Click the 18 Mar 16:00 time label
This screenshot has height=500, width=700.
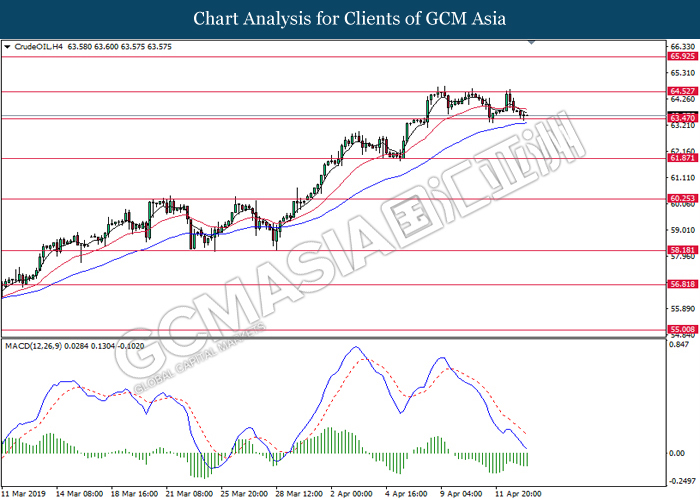click(134, 494)
